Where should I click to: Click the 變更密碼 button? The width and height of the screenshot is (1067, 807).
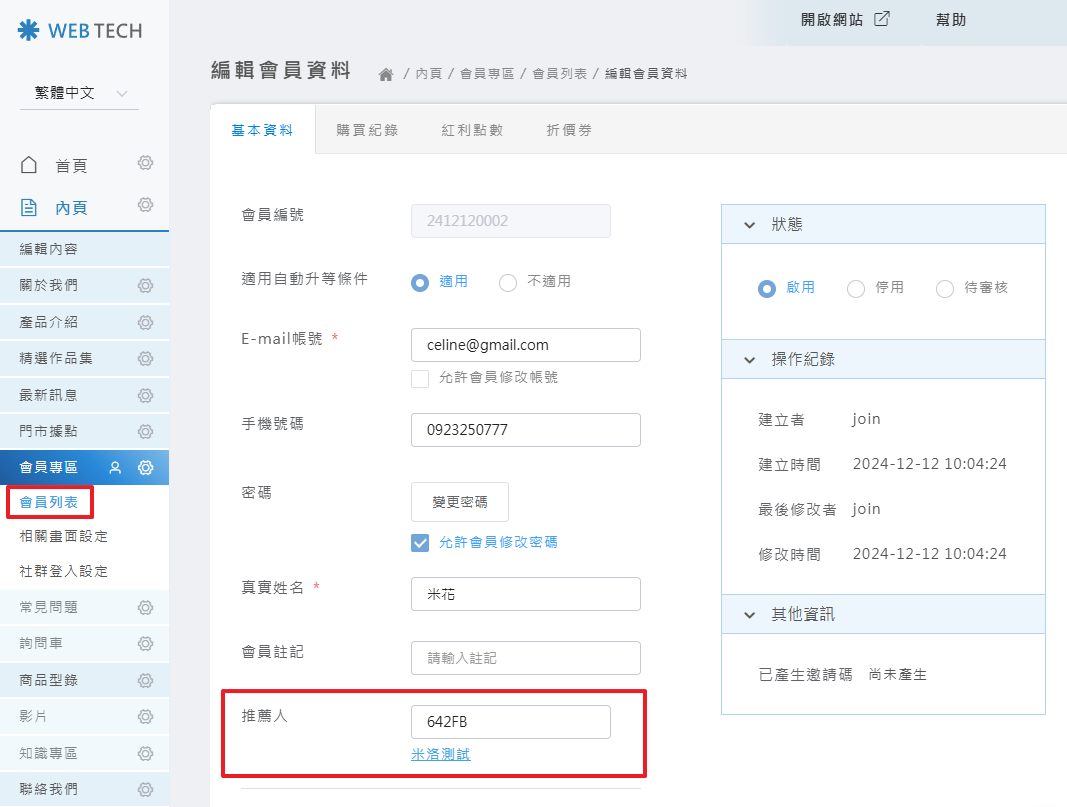pyautogui.click(x=460, y=502)
